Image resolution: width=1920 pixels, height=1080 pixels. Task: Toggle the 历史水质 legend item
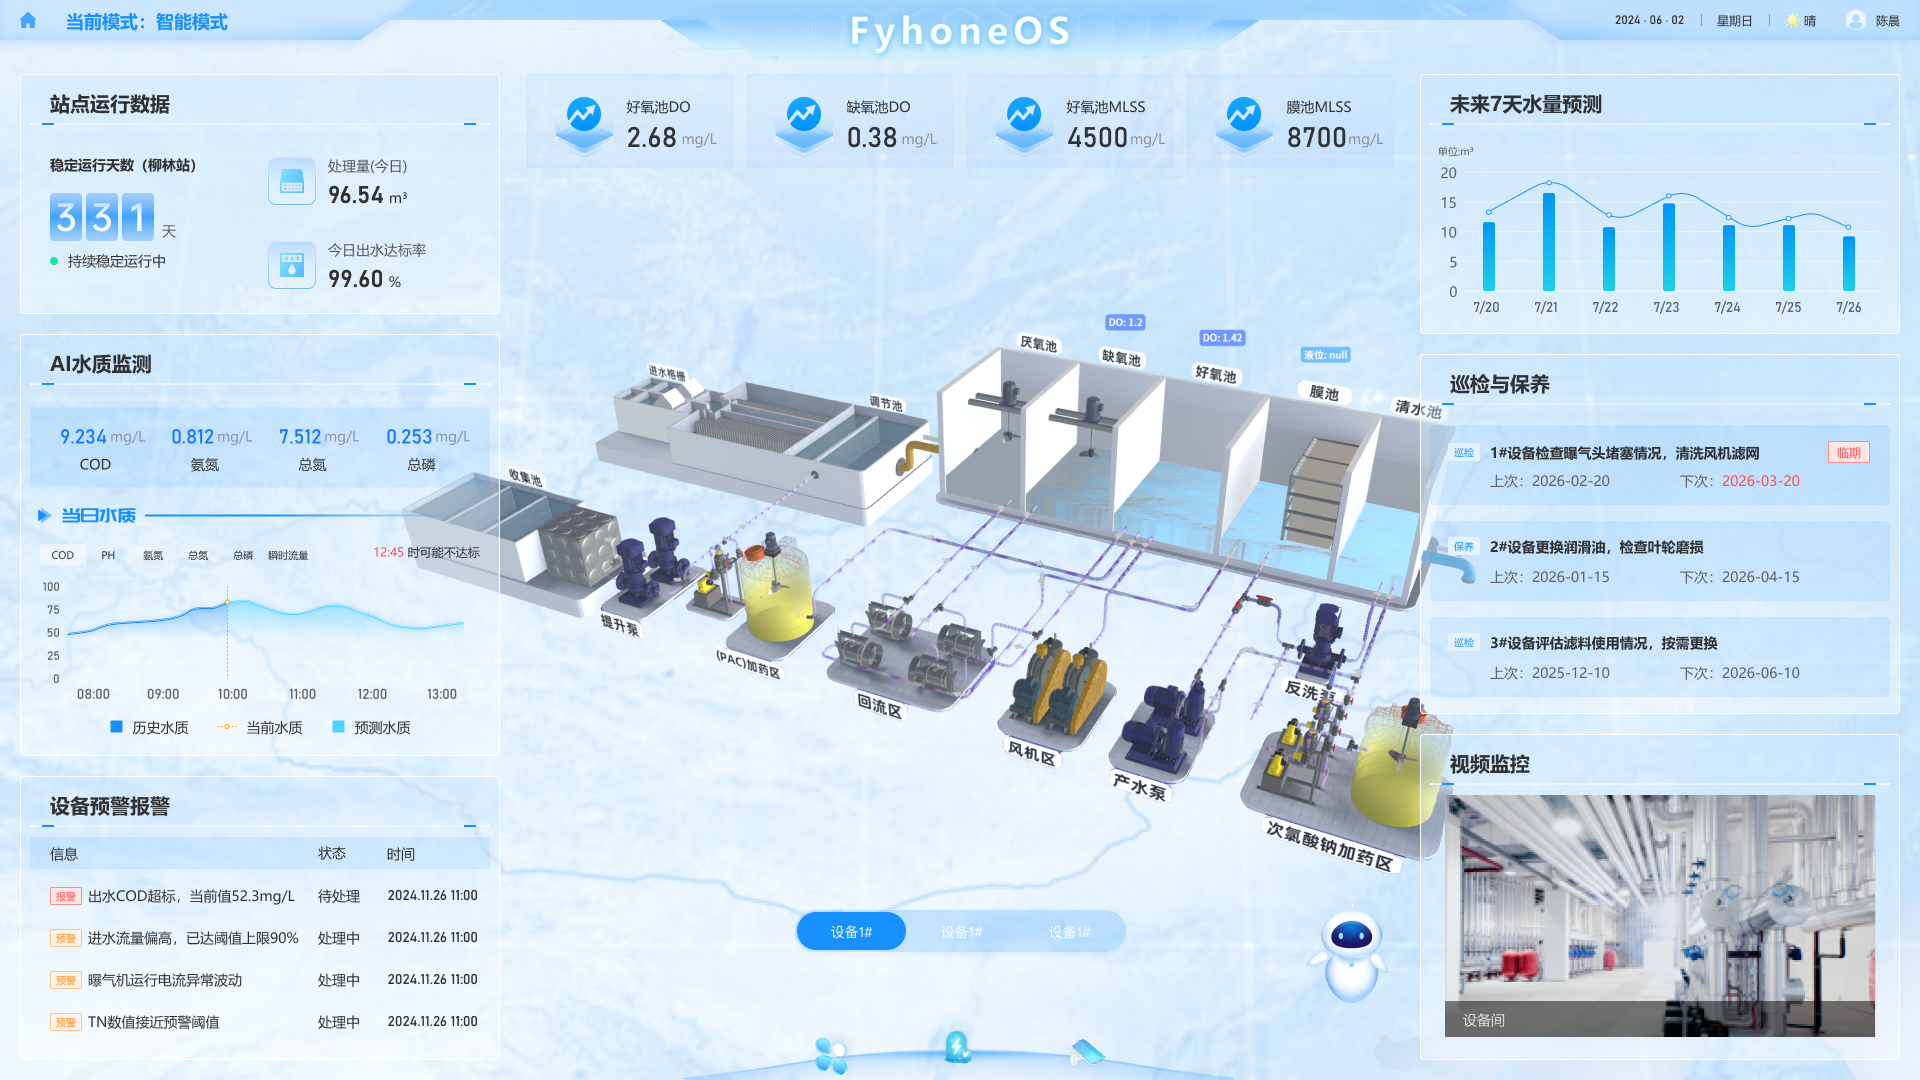tap(150, 727)
